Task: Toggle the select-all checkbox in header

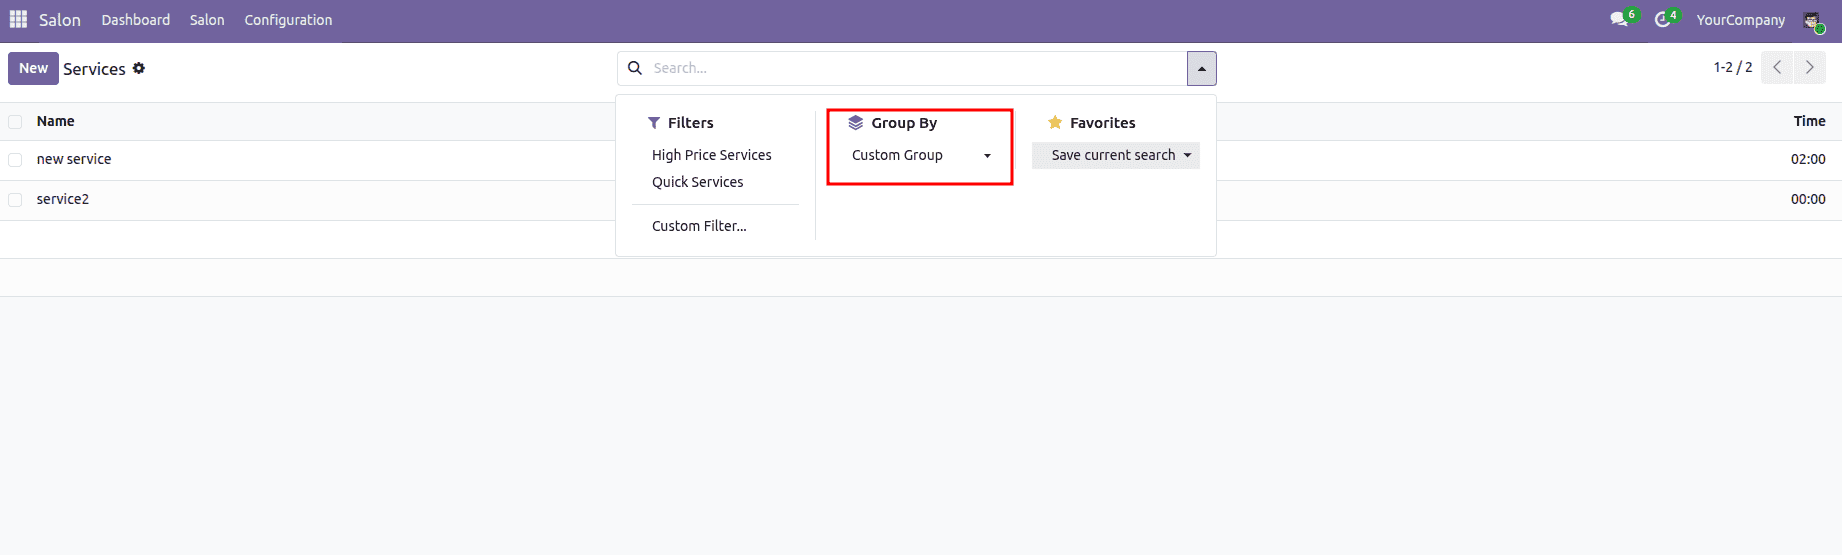Action: coord(15,122)
